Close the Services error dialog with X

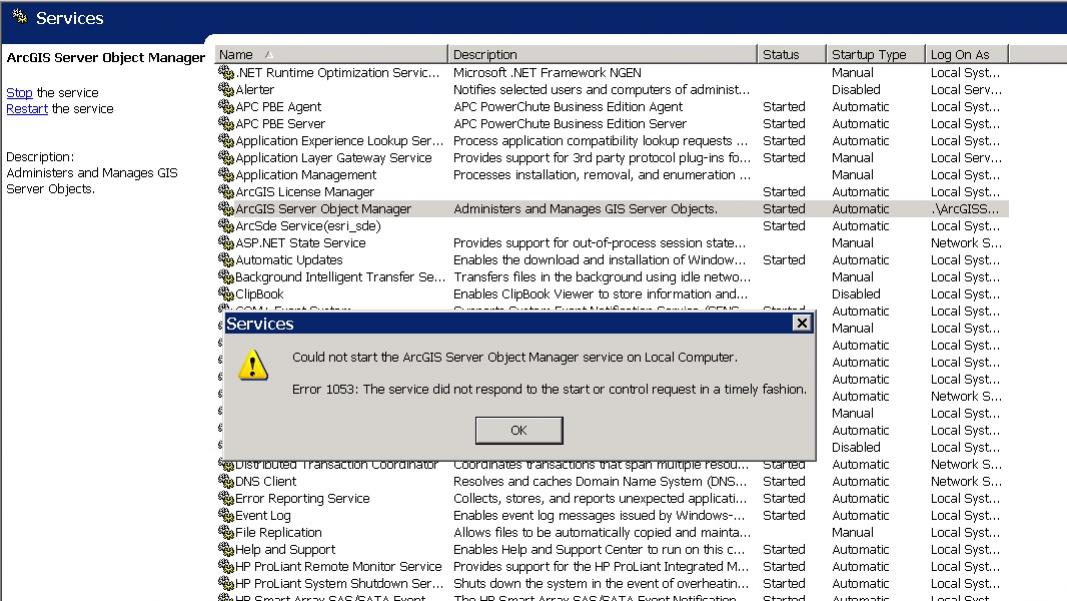point(802,323)
